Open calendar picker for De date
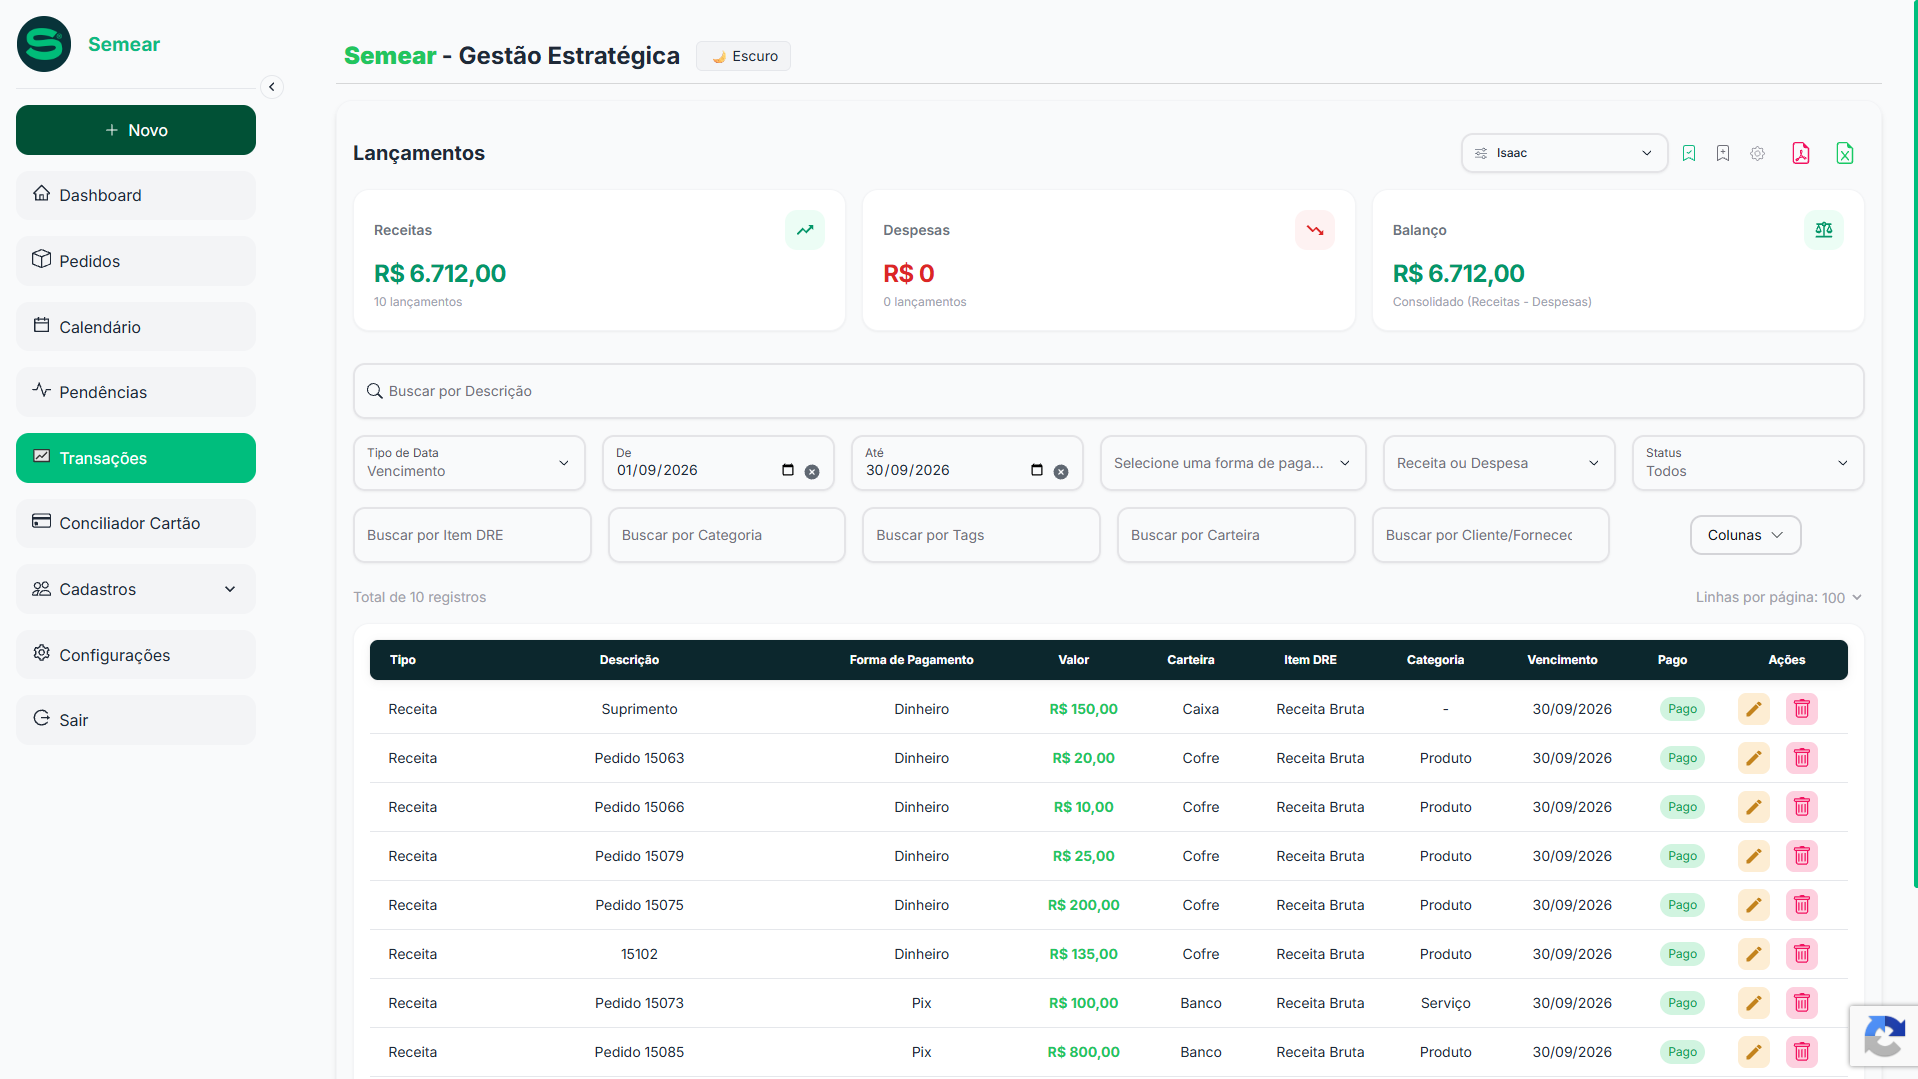 pos(788,470)
